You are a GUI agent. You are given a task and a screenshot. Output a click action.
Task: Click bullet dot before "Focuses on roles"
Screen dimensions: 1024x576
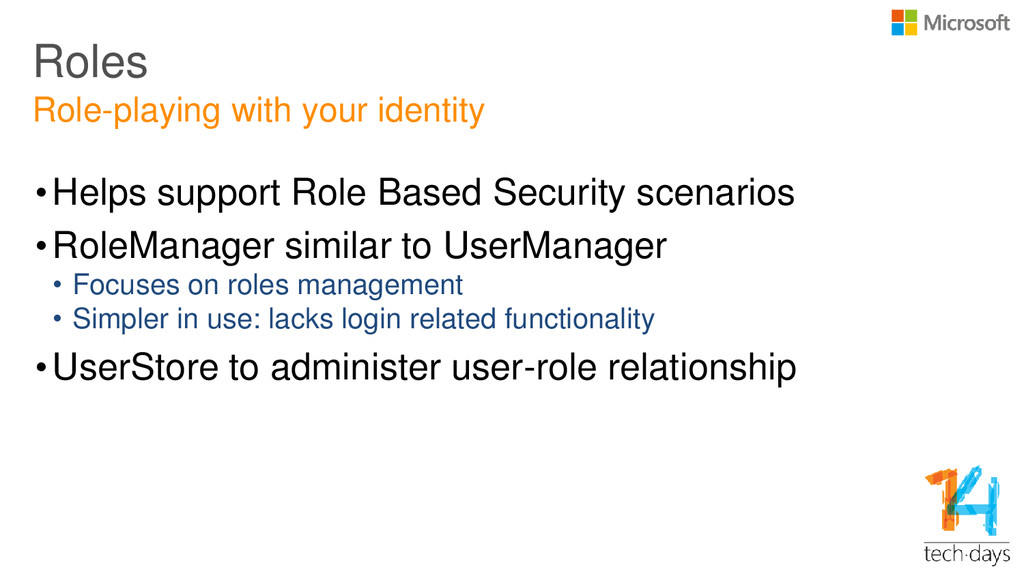click(58, 287)
